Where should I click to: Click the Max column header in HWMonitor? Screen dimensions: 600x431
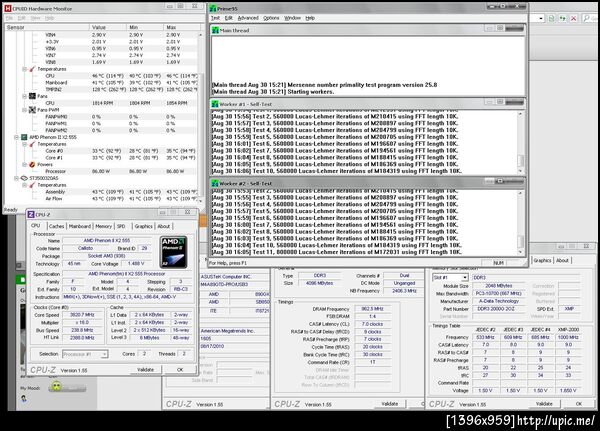182,27
